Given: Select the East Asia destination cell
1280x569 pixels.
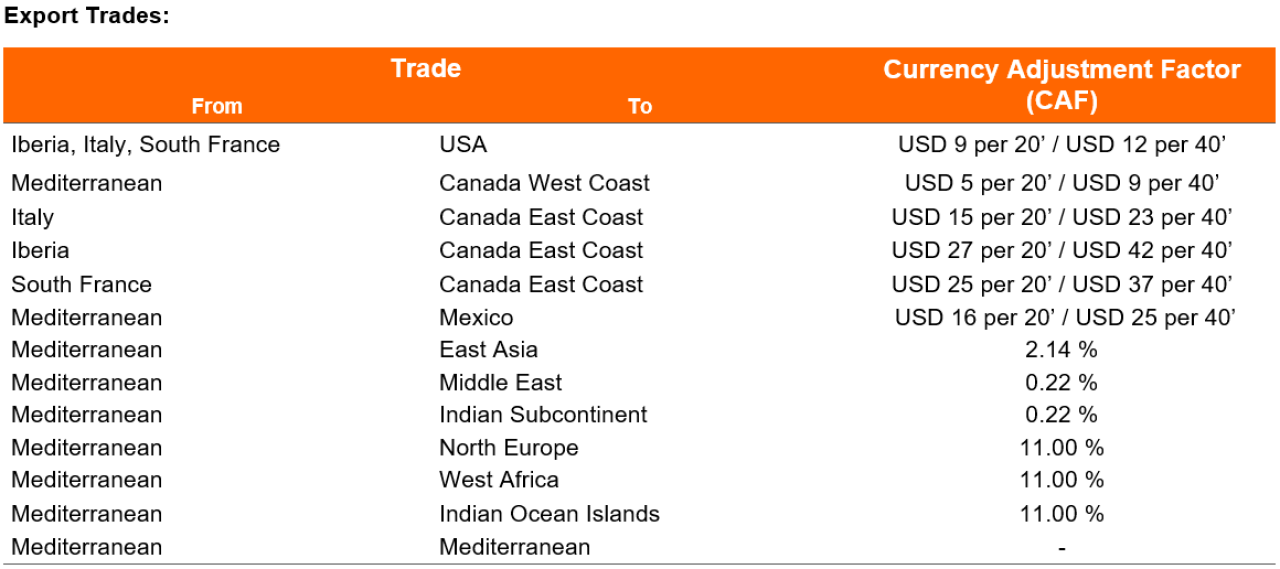Looking at the screenshot, I should [x=488, y=349].
